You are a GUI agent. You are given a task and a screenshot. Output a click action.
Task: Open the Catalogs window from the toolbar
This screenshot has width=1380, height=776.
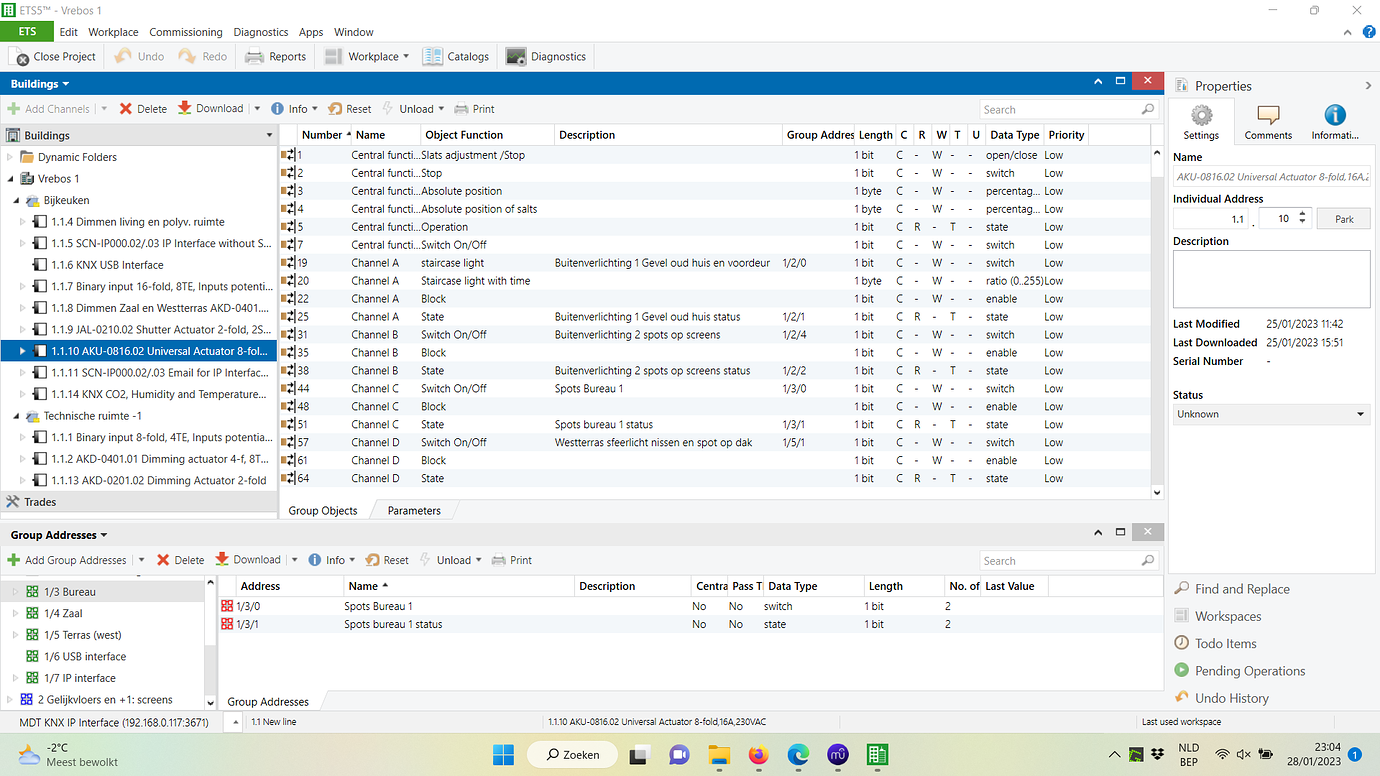coord(456,56)
